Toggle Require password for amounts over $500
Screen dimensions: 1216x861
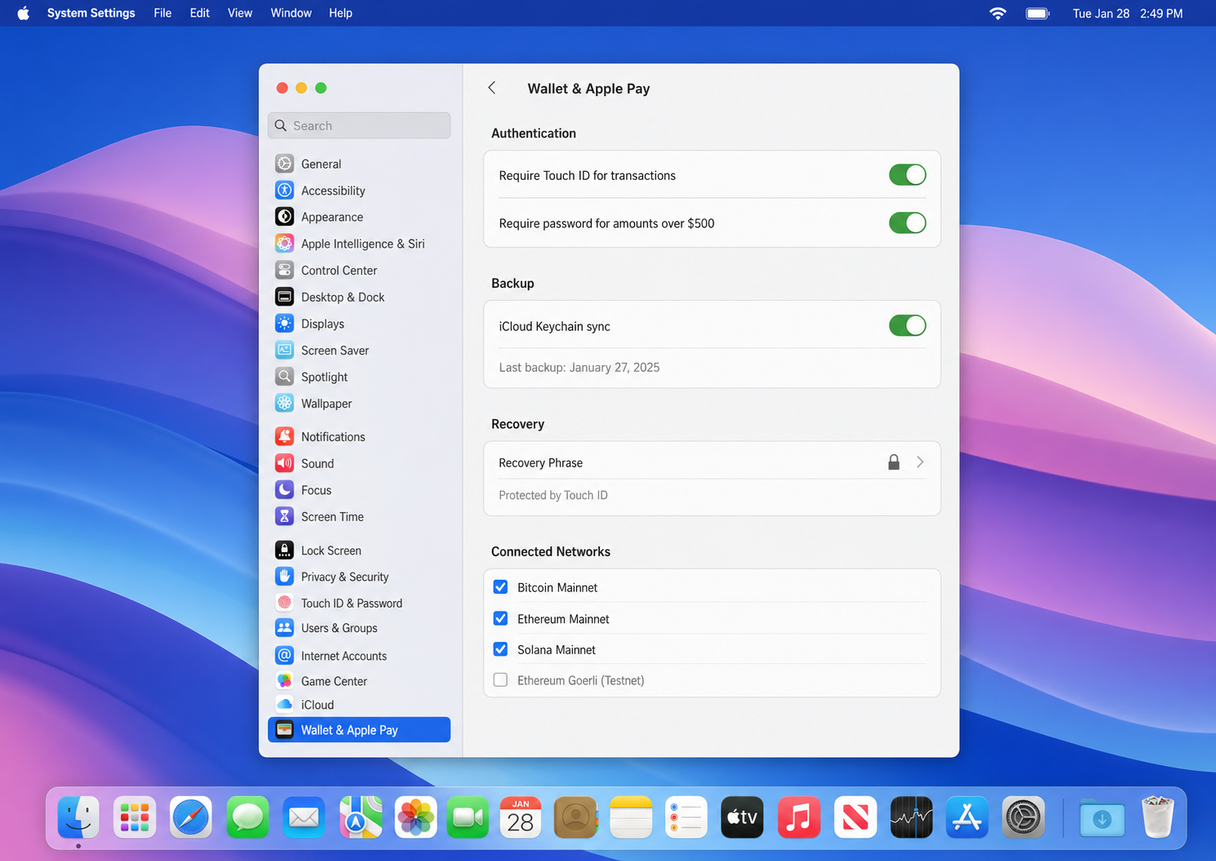(908, 223)
